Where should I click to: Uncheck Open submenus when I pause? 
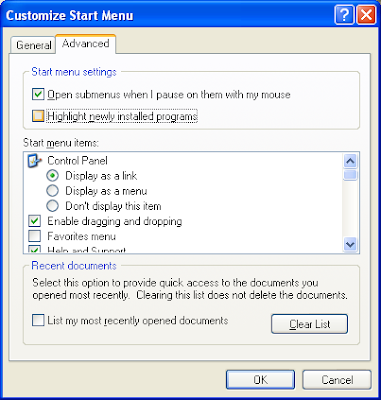point(38,94)
